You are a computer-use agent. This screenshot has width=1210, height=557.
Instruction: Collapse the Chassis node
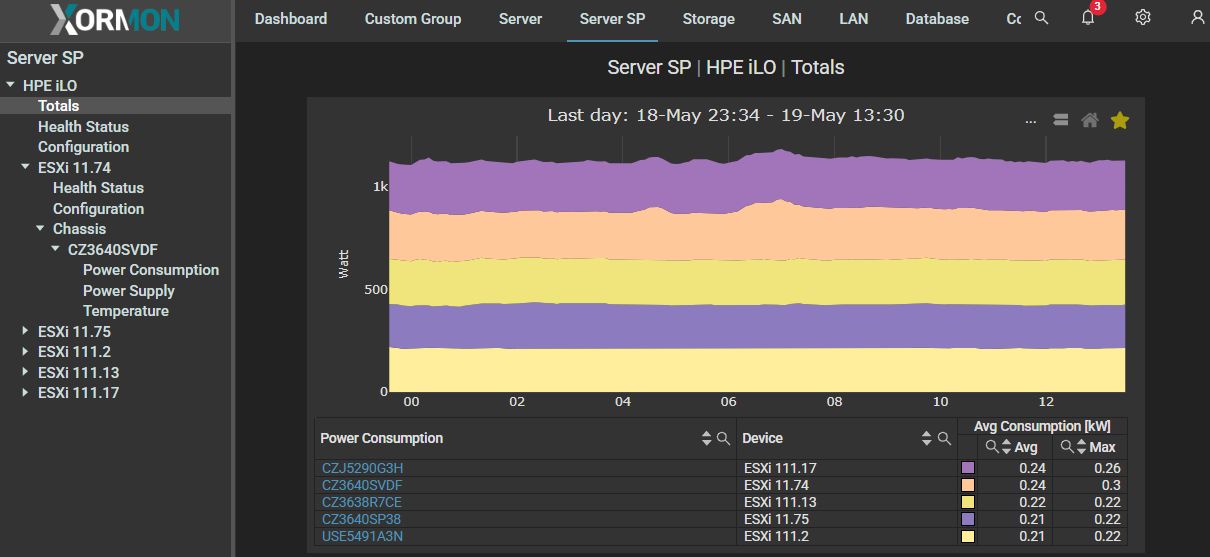coord(41,229)
